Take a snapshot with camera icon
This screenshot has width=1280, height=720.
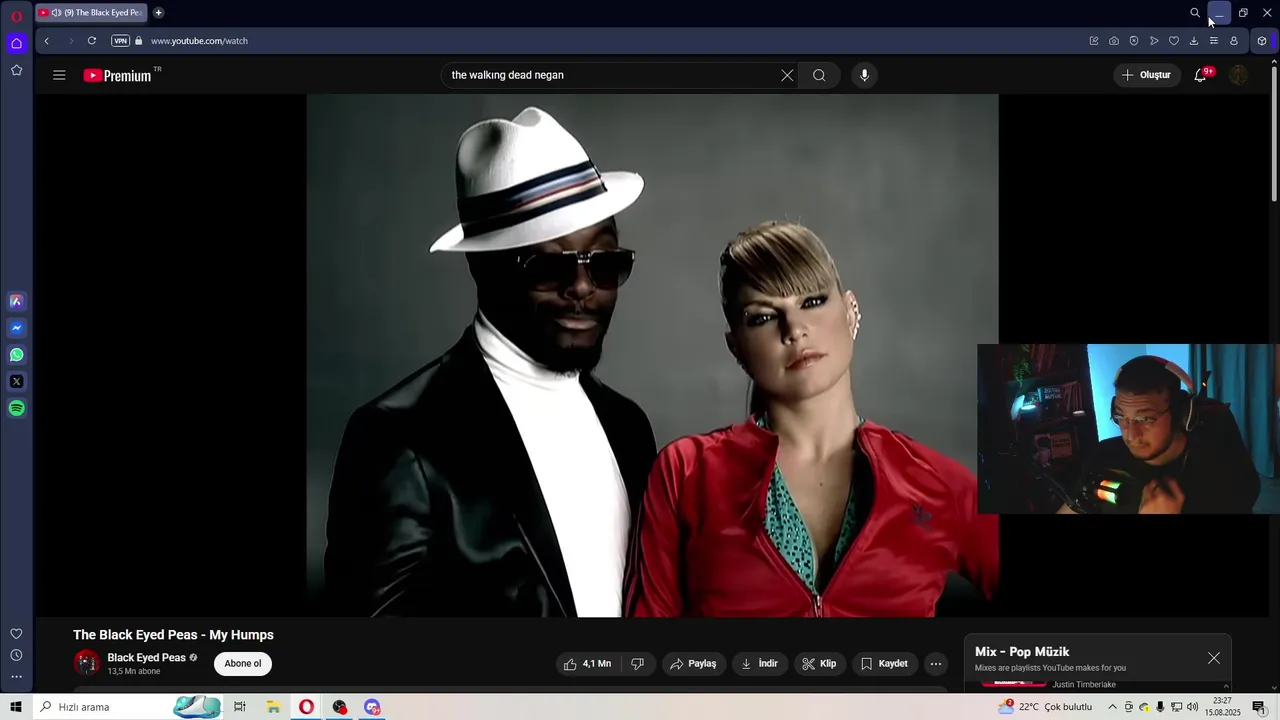point(1114,41)
